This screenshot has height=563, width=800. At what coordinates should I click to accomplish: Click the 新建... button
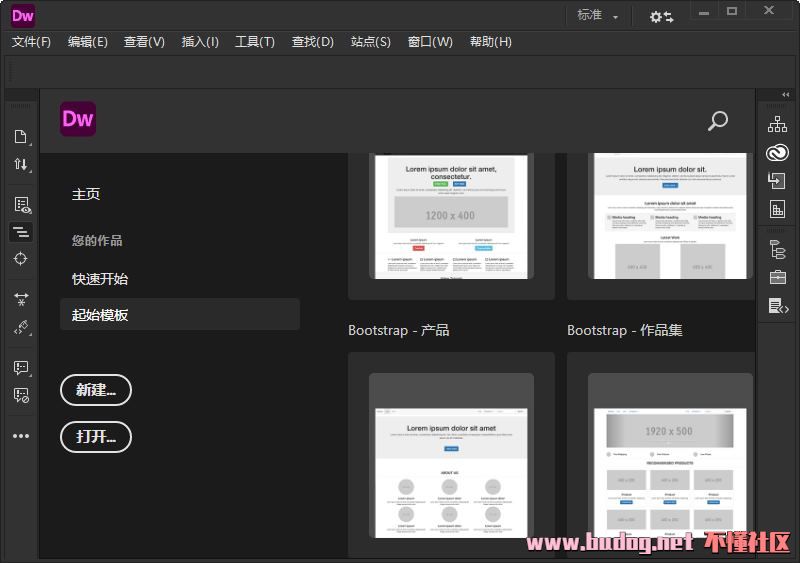(96, 390)
